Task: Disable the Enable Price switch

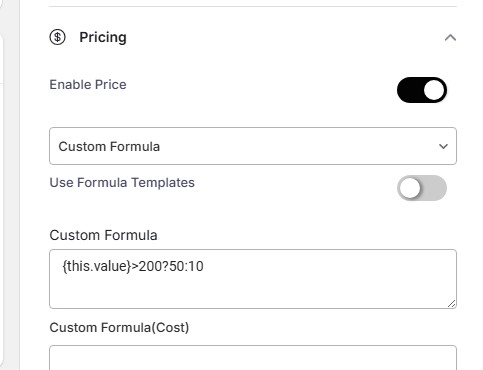Action: click(422, 90)
